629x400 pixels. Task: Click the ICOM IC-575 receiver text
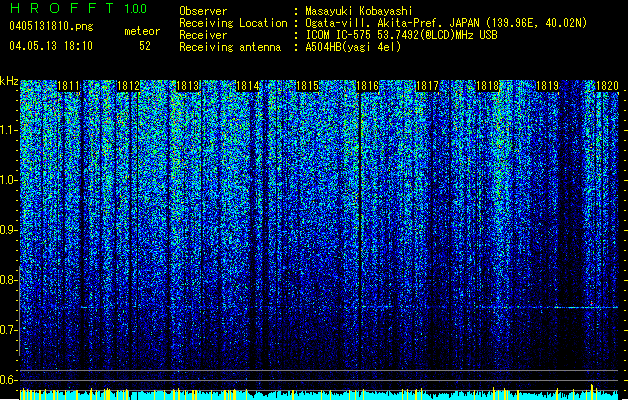401,35
